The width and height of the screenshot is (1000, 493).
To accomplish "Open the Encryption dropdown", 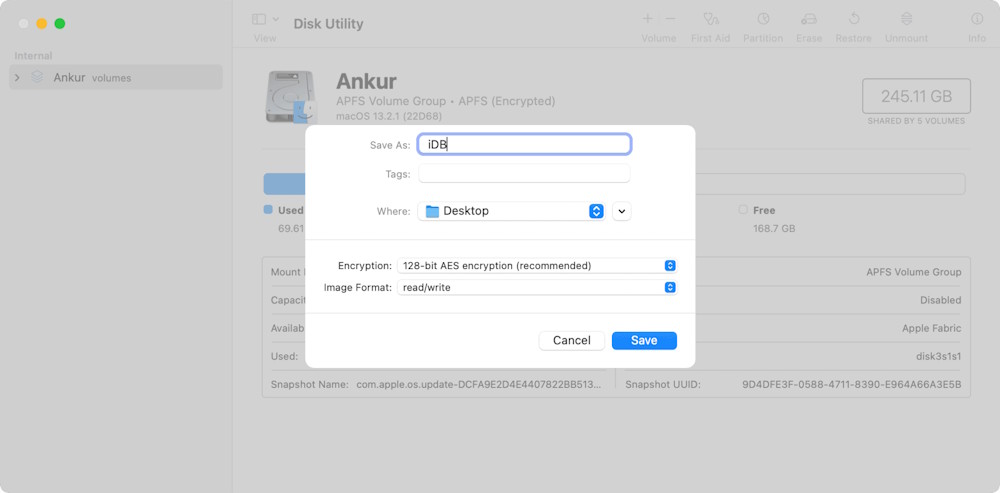I will coord(537,266).
